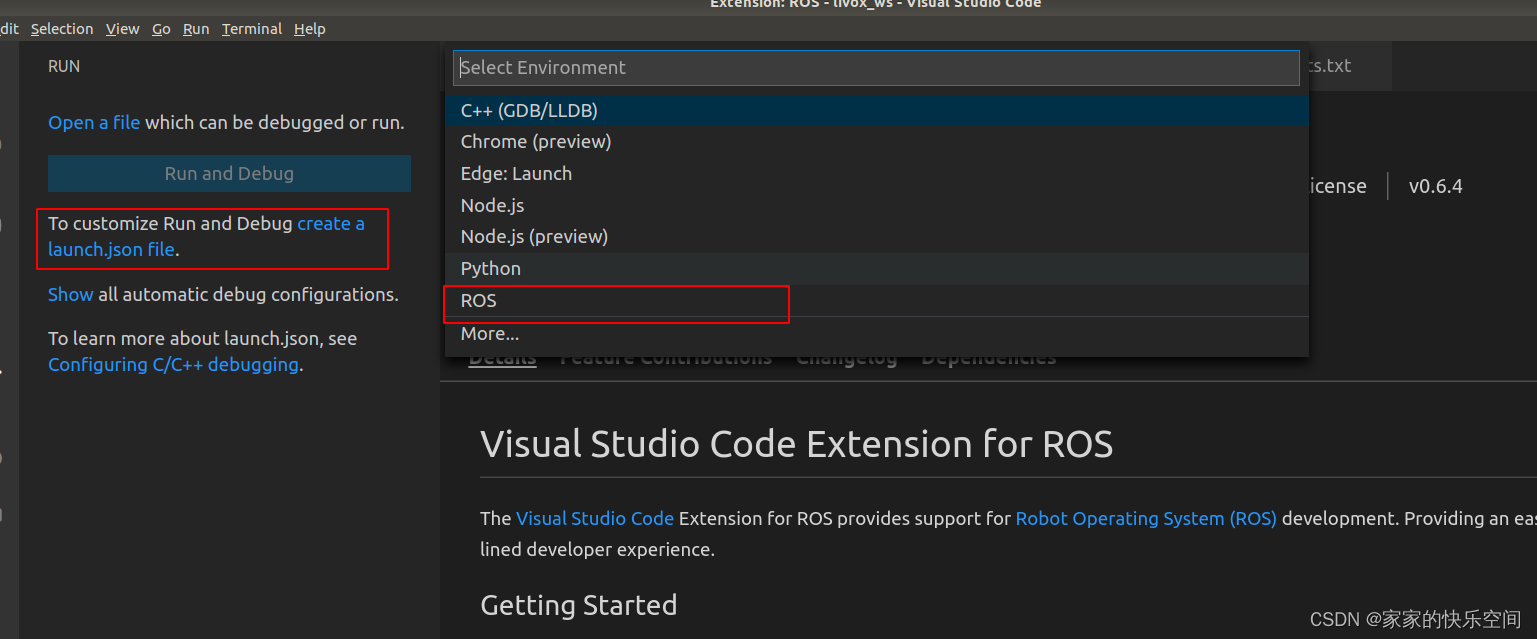Click the RUN panel title
Image resolution: width=1537 pixels, height=639 pixels.
(64, 66)
